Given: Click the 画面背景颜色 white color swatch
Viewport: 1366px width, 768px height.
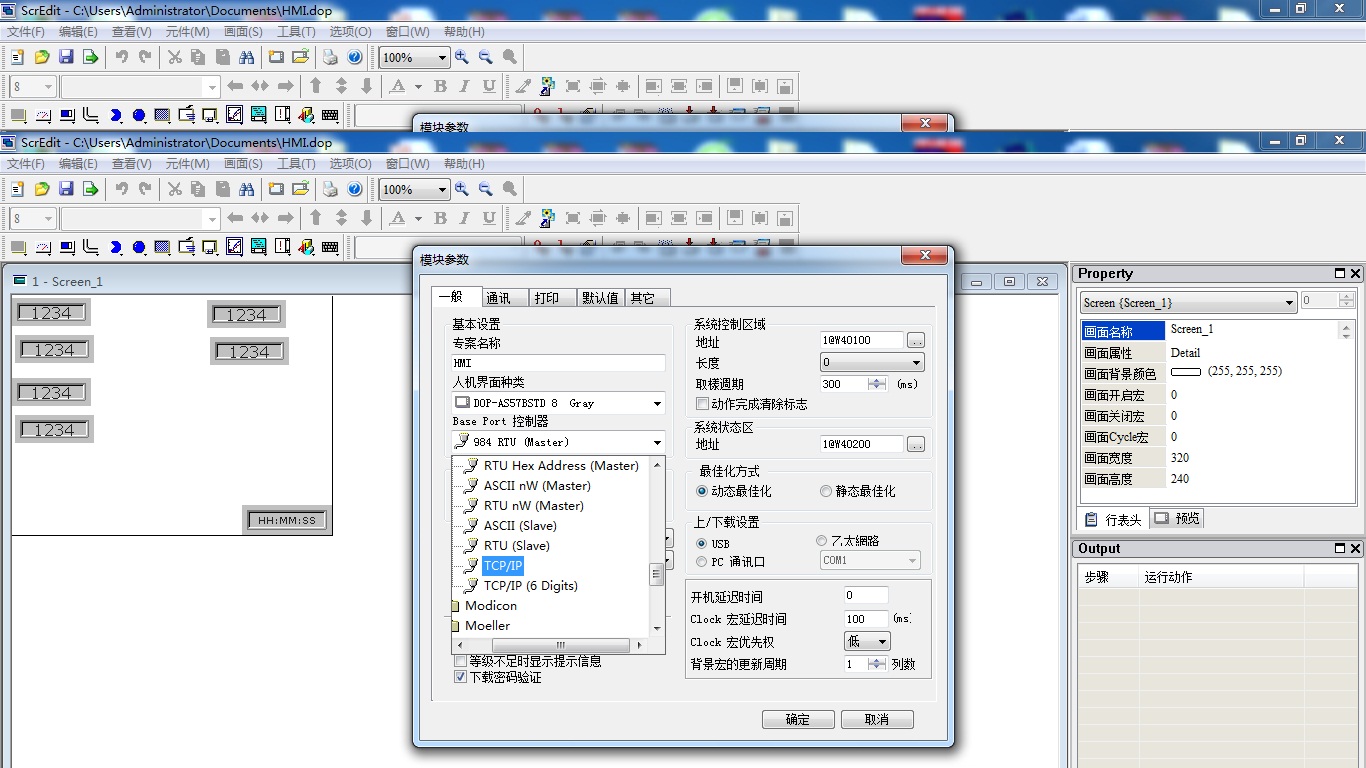Looking at the screenshot, I should (1185, 372).
